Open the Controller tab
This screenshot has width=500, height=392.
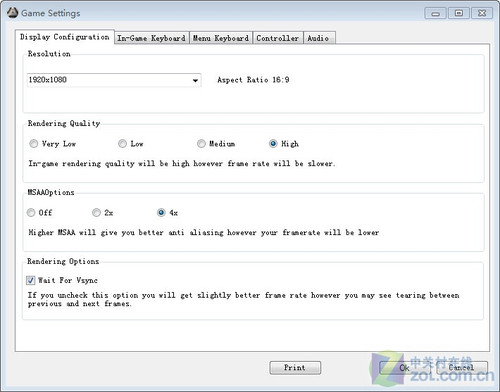tap(278, 38)
